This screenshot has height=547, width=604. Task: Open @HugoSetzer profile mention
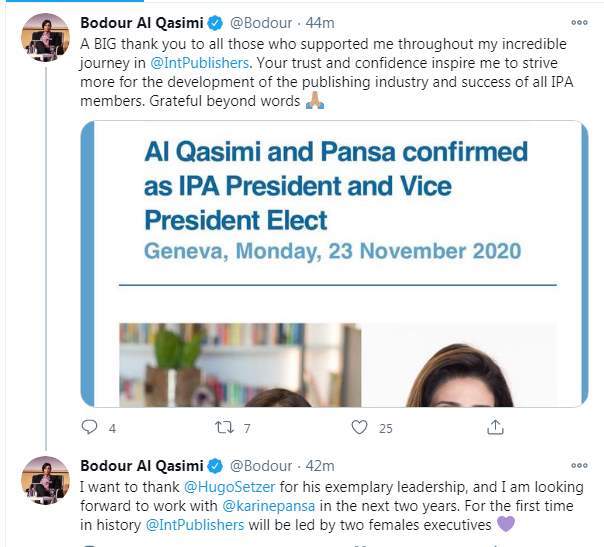pos(180,486)
